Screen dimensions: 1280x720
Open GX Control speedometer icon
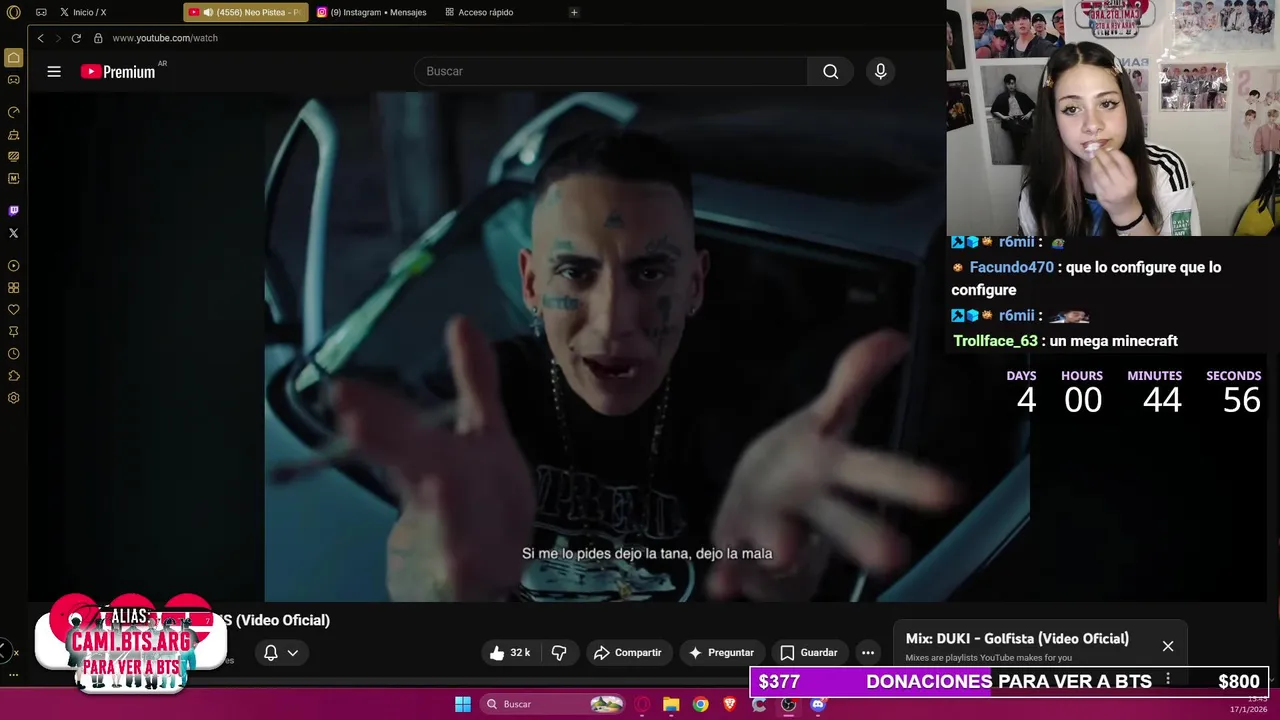point(13,112)
